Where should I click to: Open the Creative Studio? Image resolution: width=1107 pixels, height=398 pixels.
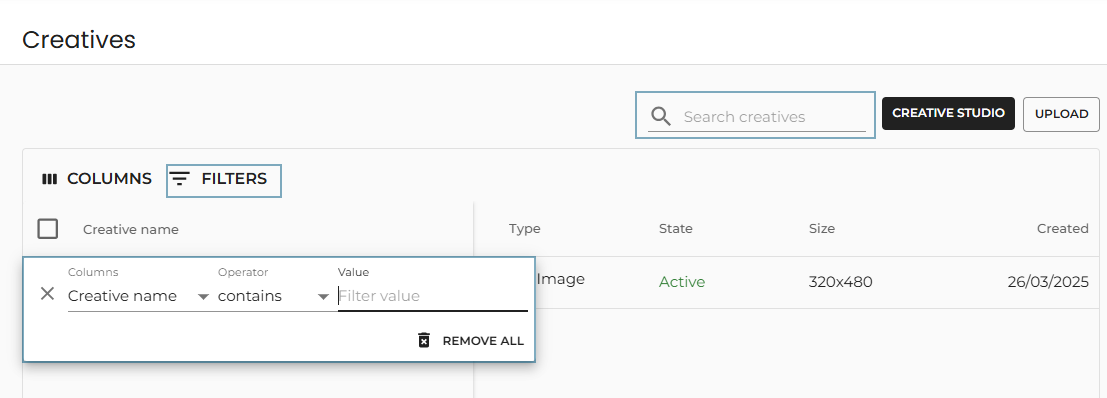tap(948, 114)
